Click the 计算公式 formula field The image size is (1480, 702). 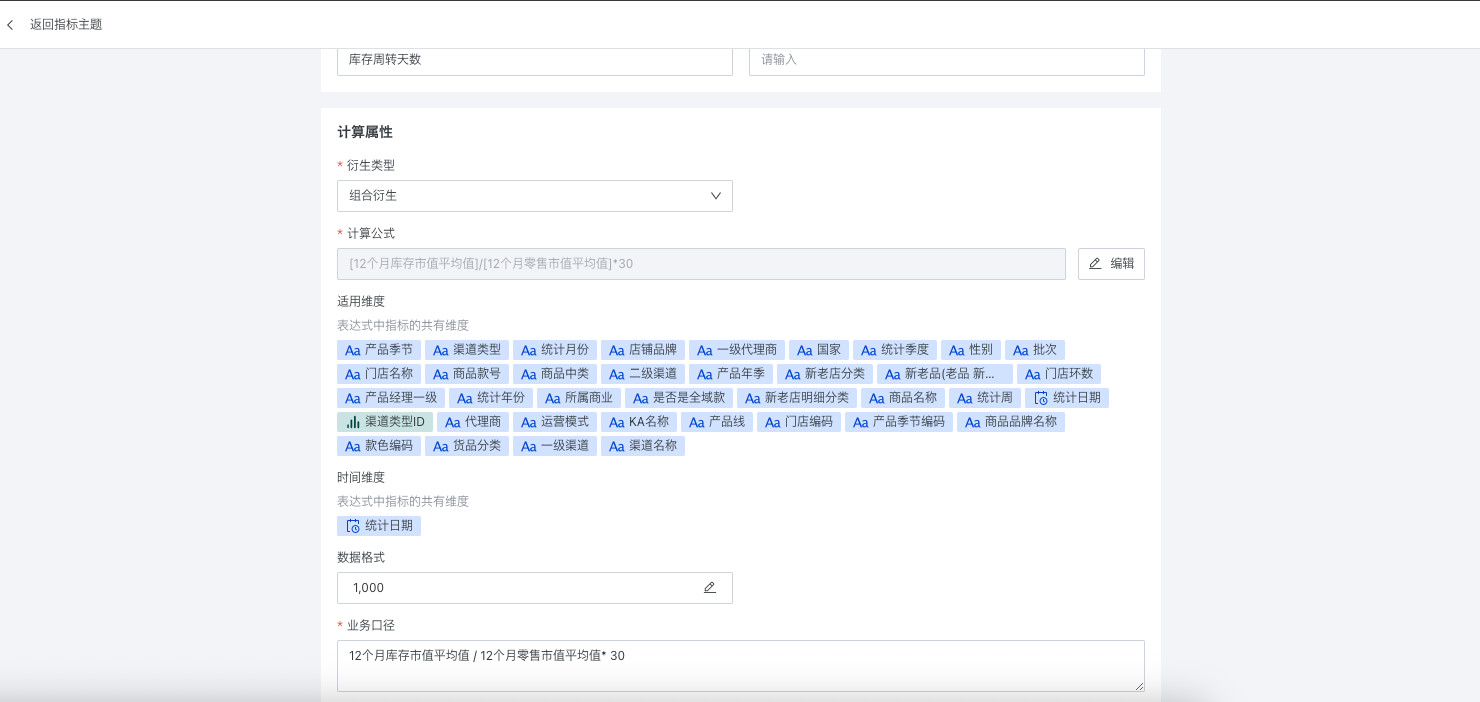click(x=700, y=264)
